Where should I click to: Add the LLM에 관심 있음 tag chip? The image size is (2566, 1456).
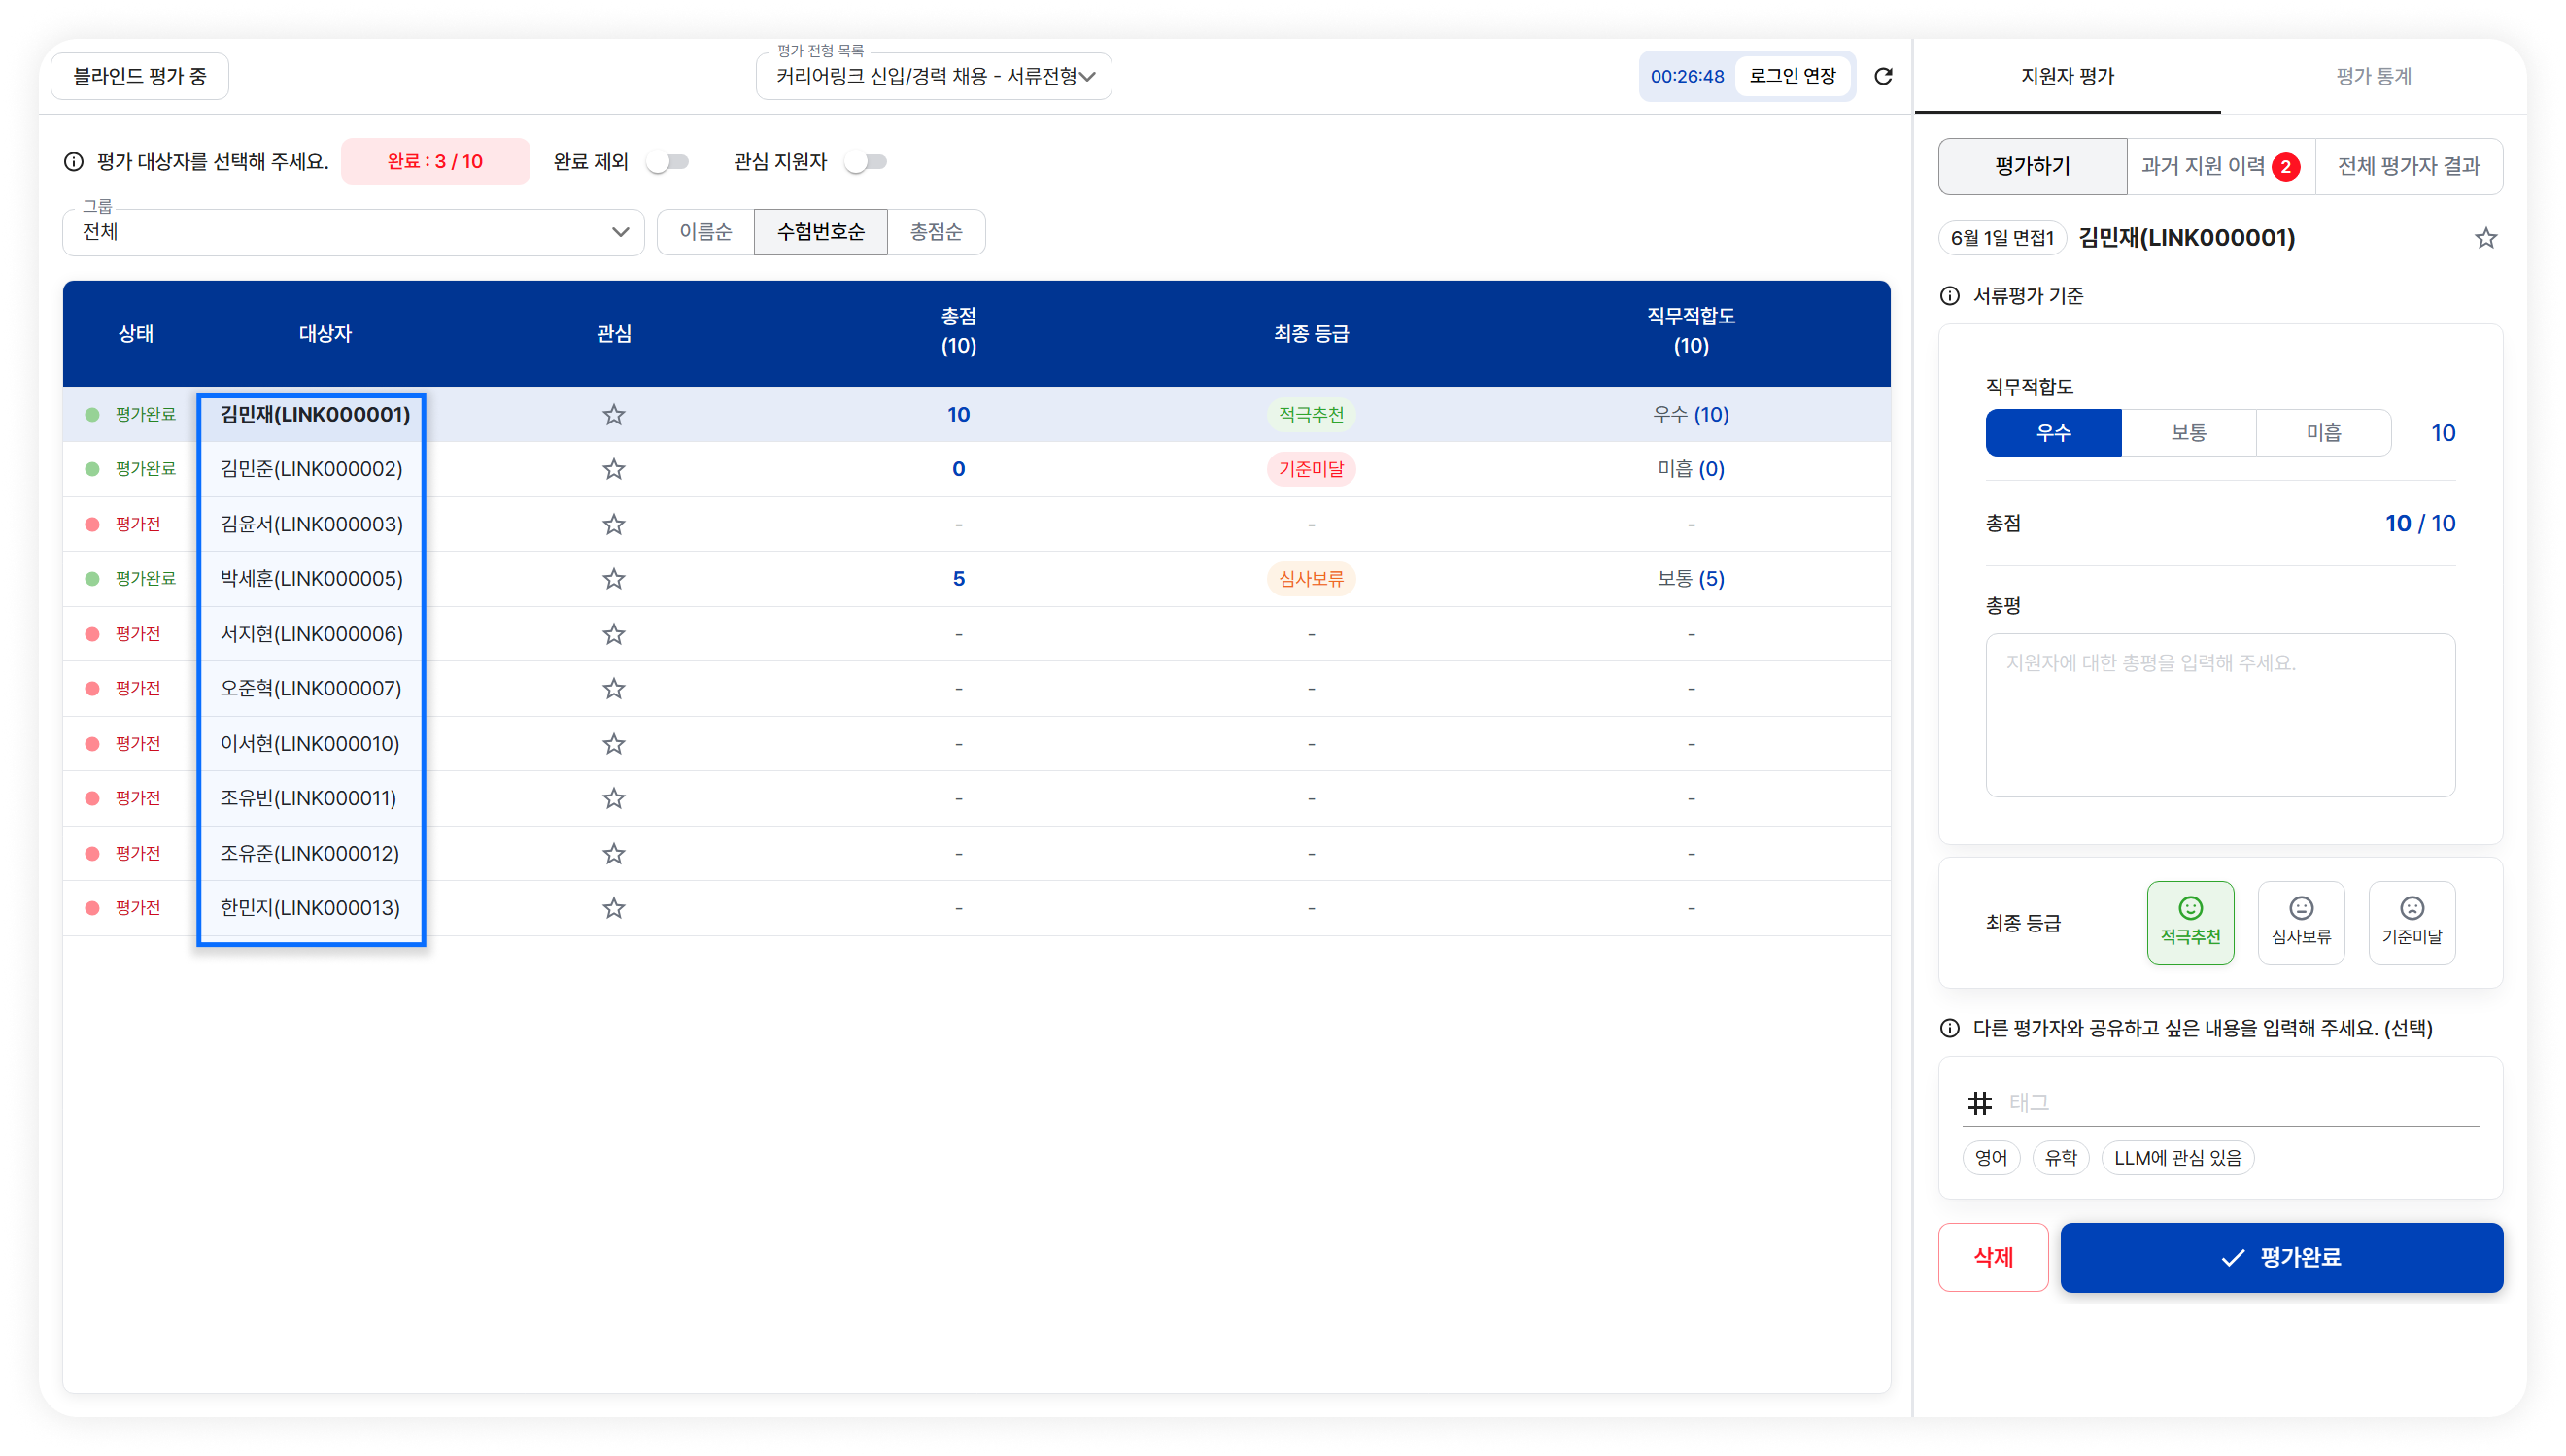(2177, 1158)
